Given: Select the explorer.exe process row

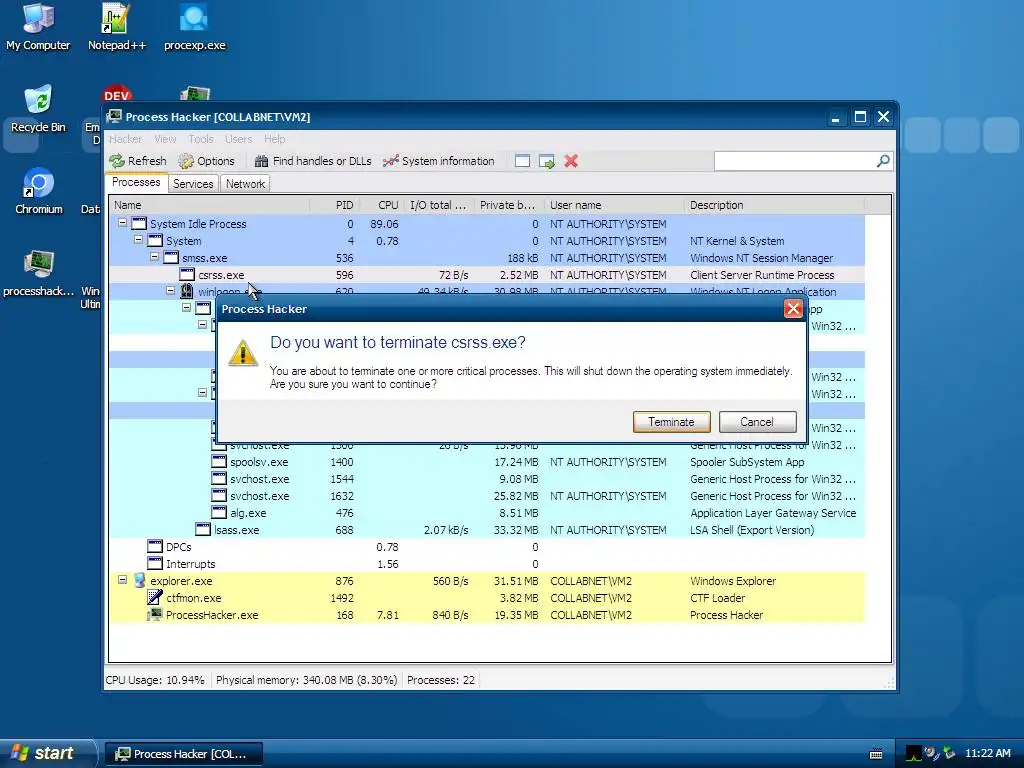Looking at the screenshot, I should tap(487, 581).
